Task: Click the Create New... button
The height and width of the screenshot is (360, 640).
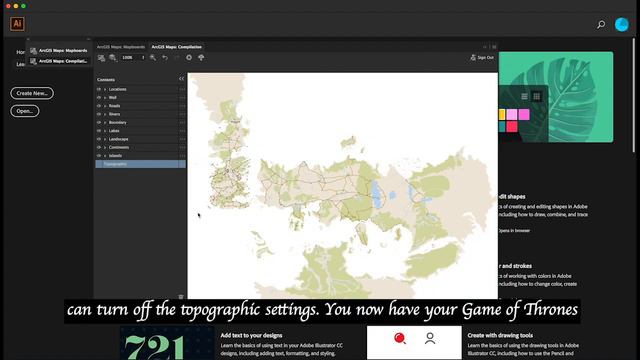Action: [x=32, y=93]
